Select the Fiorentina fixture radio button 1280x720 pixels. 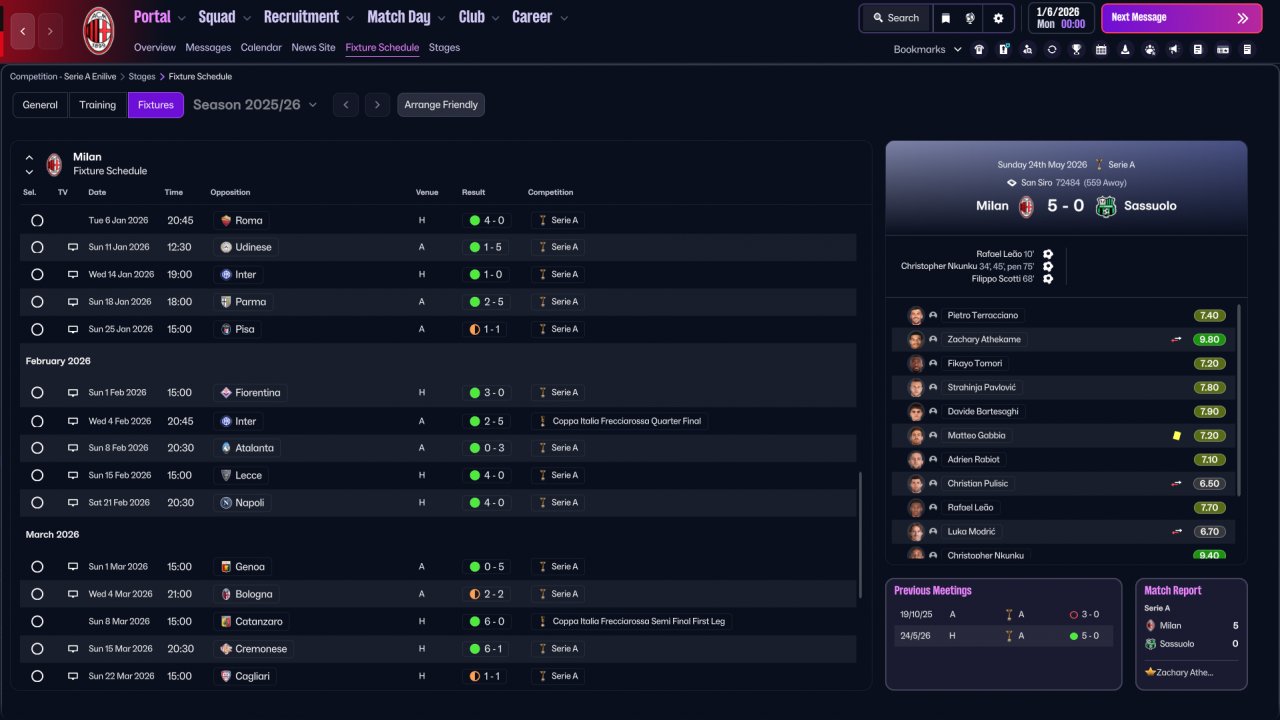[x=37, y=393]
